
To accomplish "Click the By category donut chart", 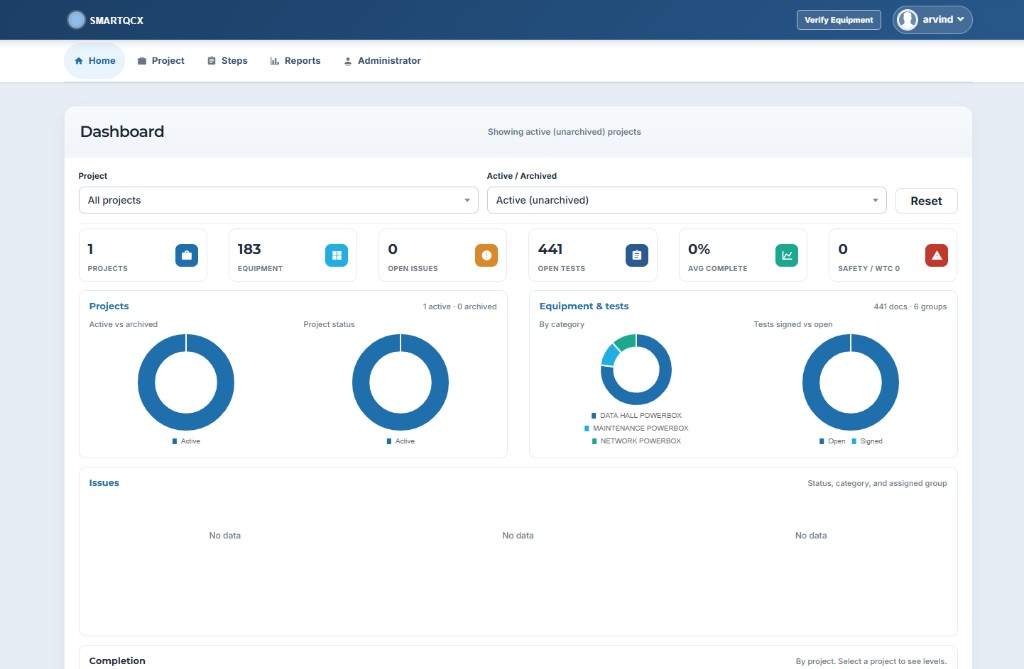I will click(636, 369).
